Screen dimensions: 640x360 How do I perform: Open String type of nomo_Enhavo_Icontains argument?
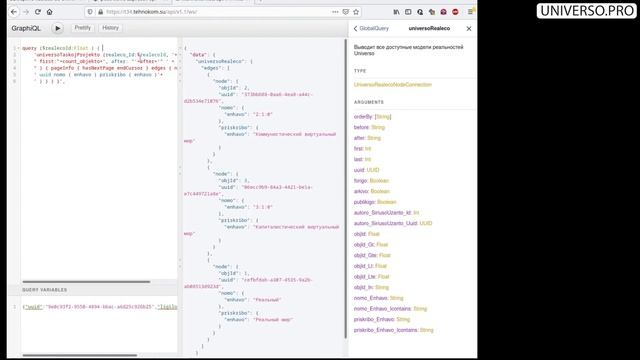pyautogui.click(x=420, y=309)
